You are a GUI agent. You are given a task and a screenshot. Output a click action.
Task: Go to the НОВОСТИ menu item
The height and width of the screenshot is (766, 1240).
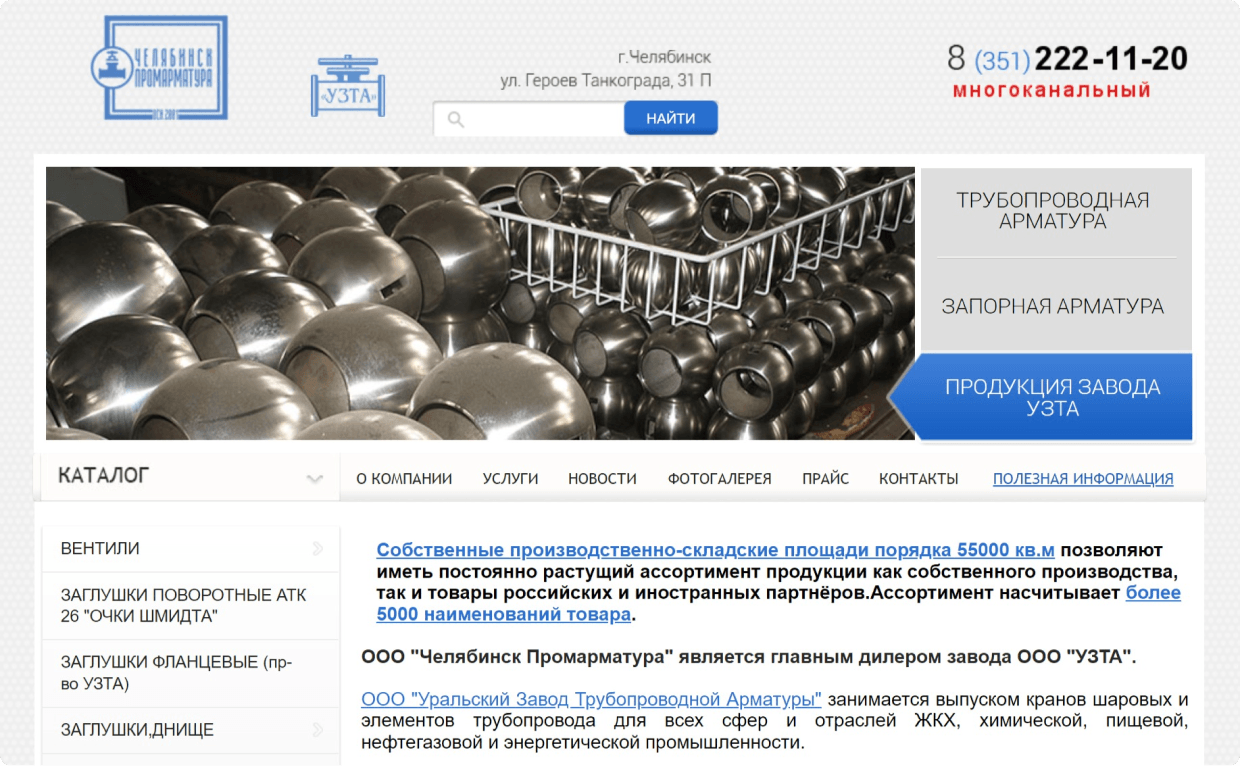(x=602, y=479)
